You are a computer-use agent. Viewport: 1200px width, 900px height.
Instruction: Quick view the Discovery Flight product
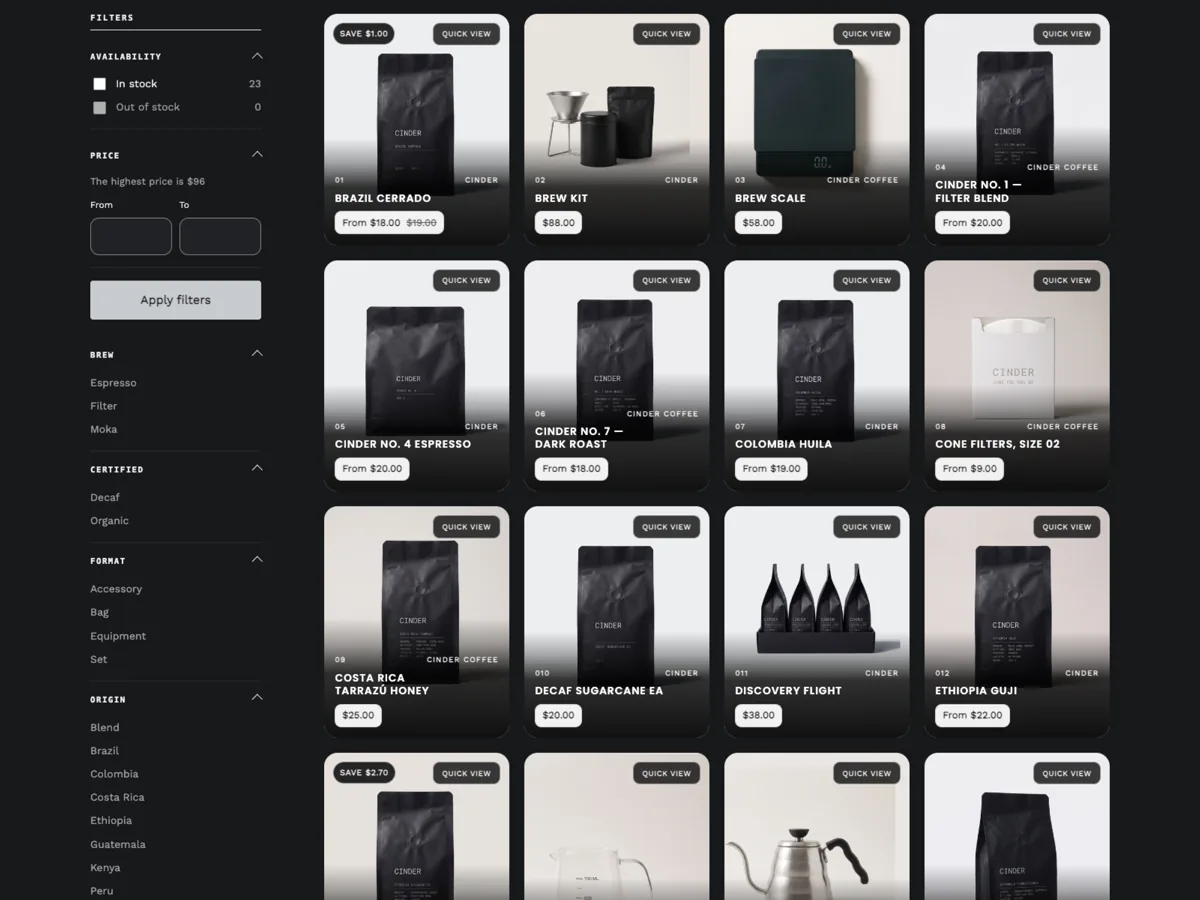tap(866, 527)
